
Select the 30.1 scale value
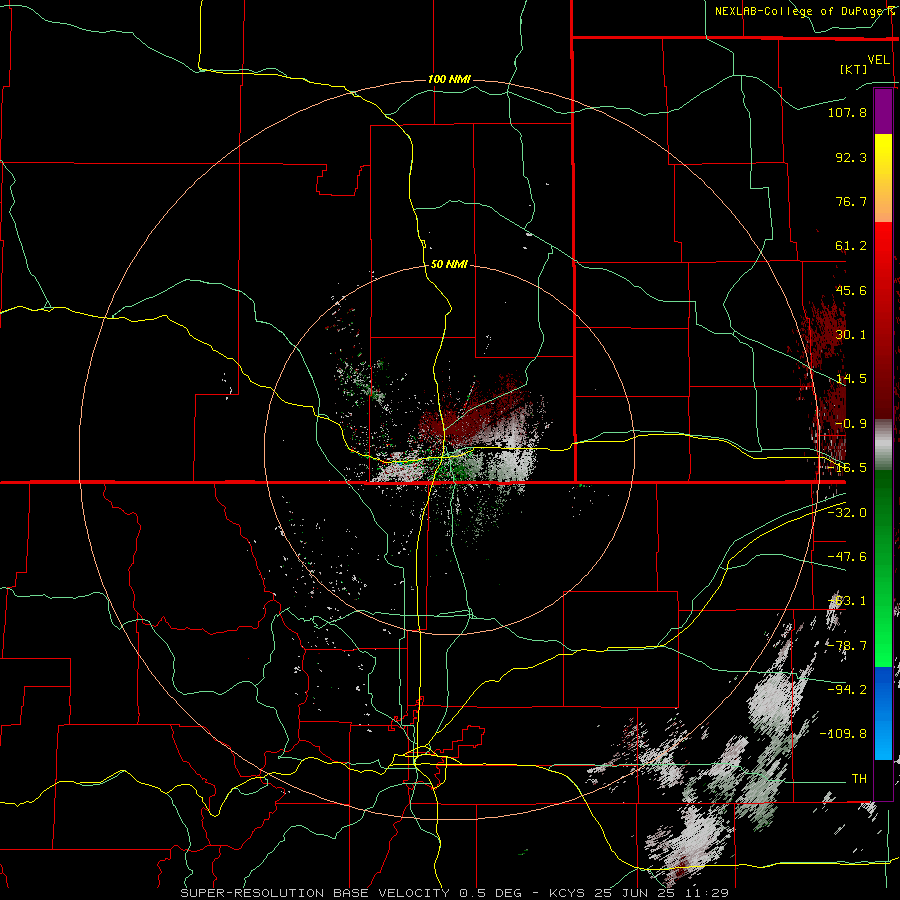[851, 335]
